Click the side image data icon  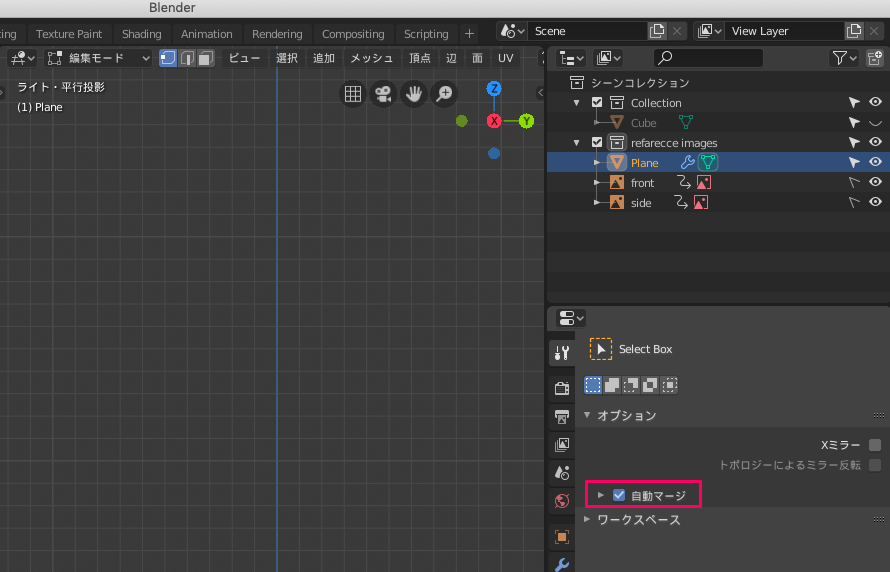[701, 203]
